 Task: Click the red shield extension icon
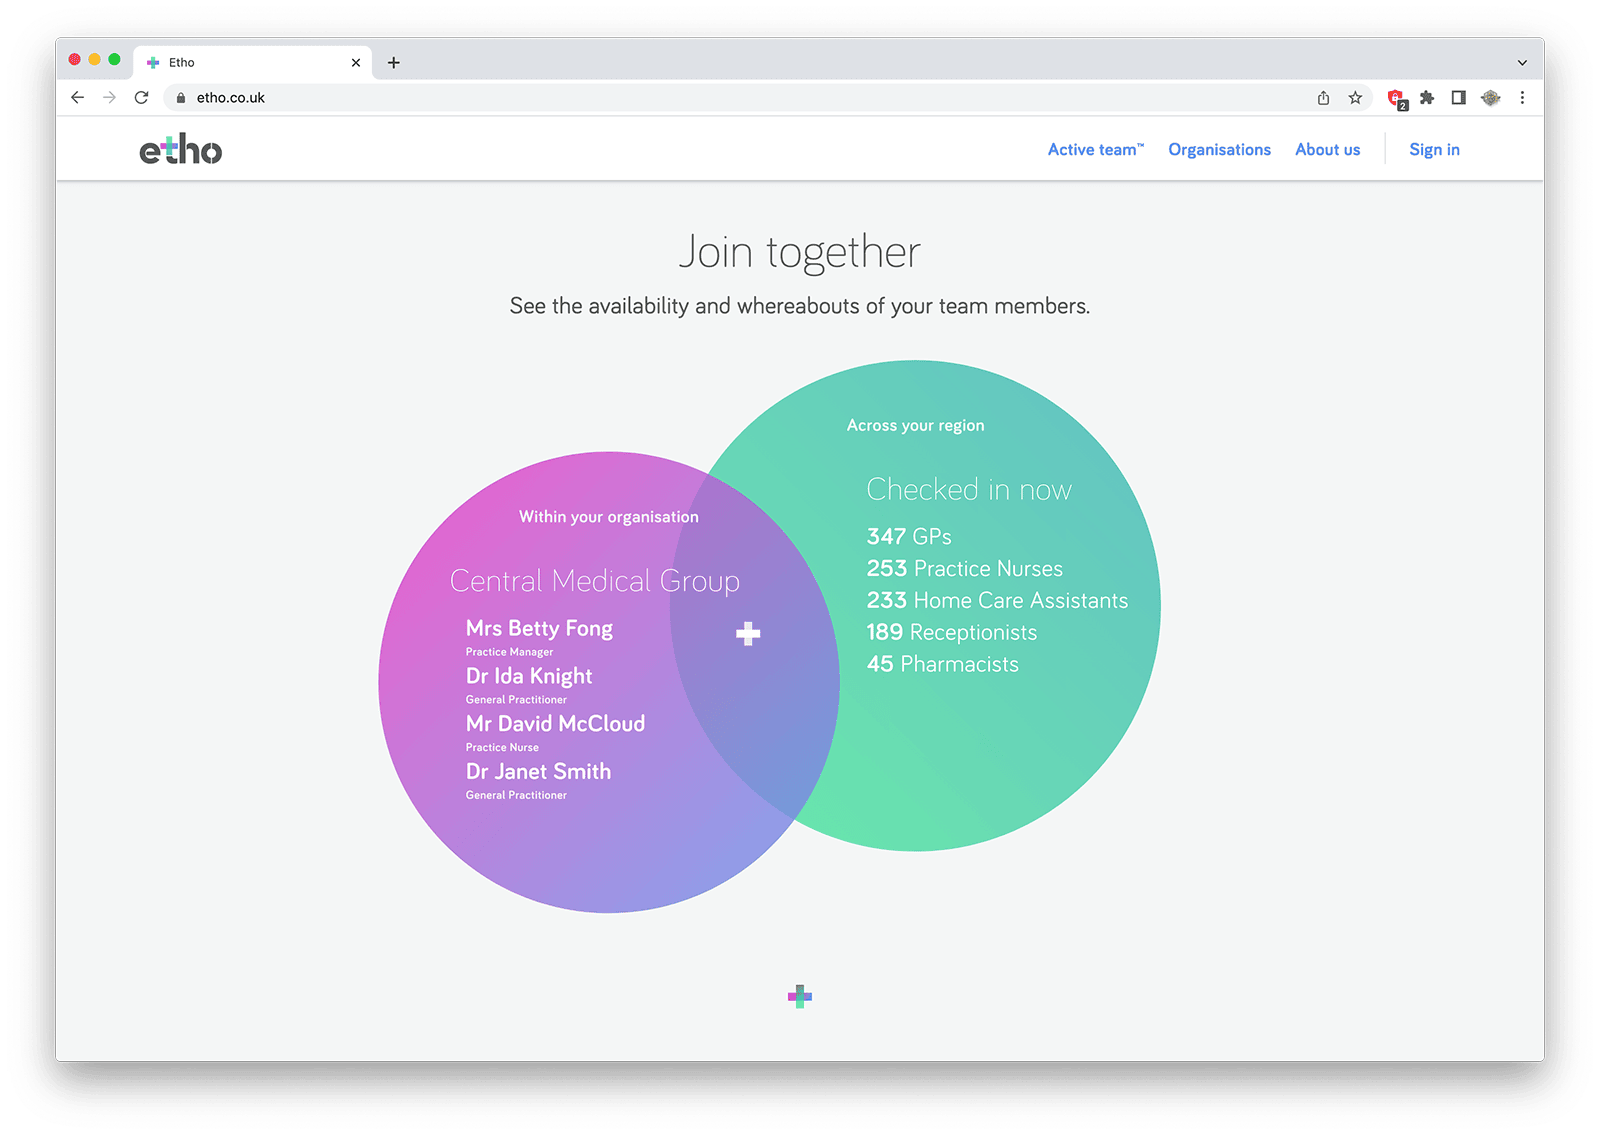click(x=1396, y=98)
